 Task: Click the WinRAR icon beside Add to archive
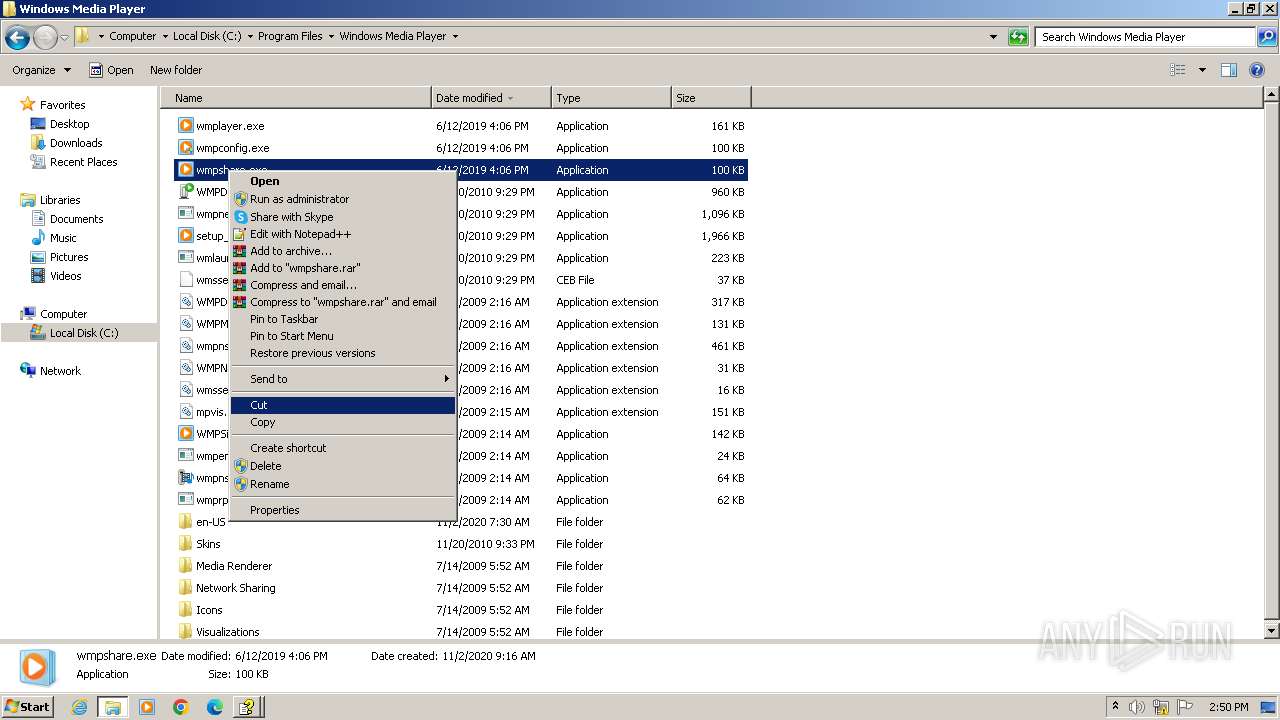pos(240,251)
